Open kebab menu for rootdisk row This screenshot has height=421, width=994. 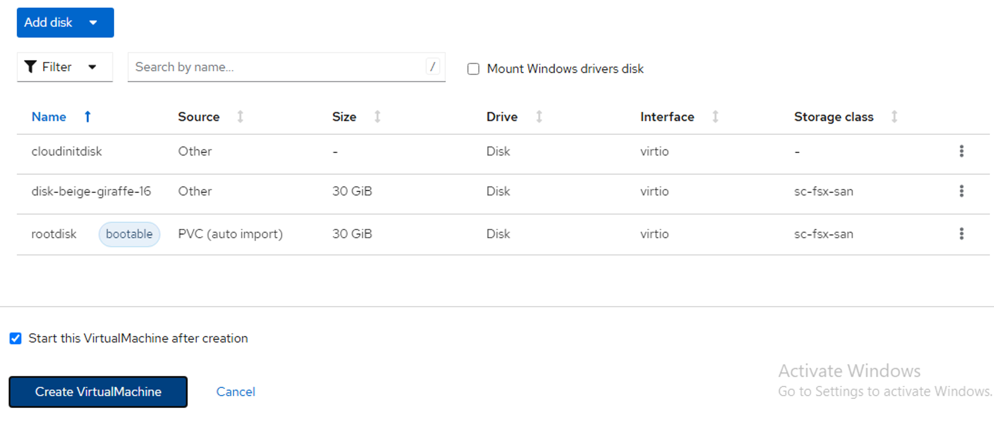[x=961, y=234]
